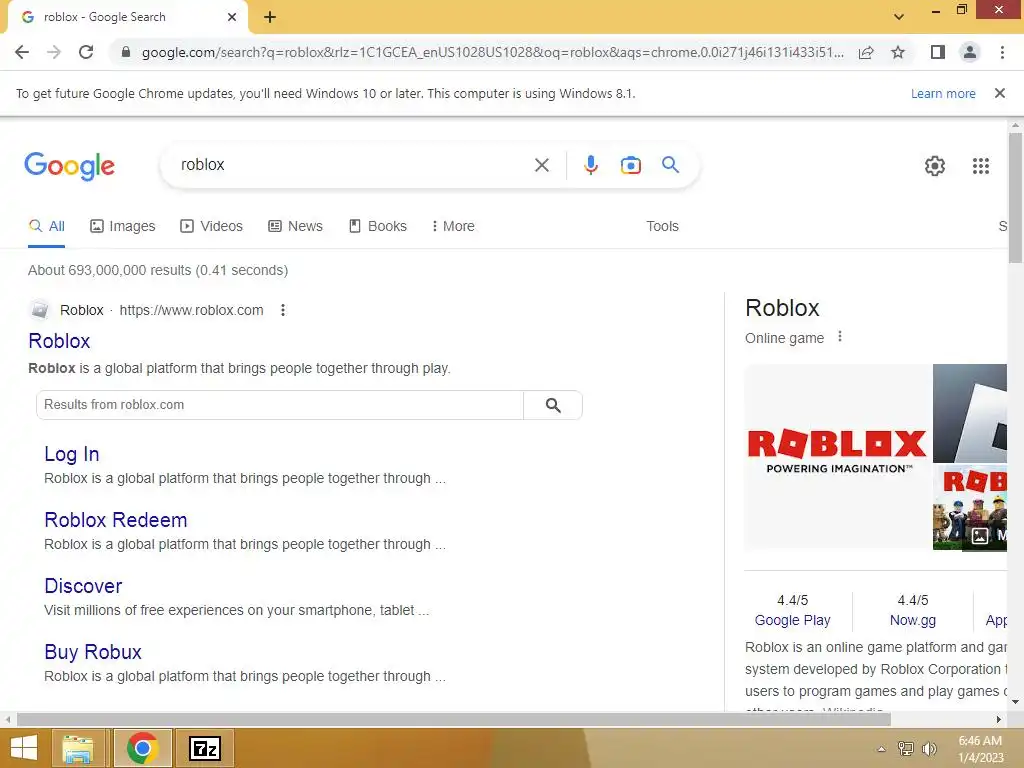Screen dimensions: 1024x768
Task: Click the browser forward arrow
Action: [x=54, y=52]
